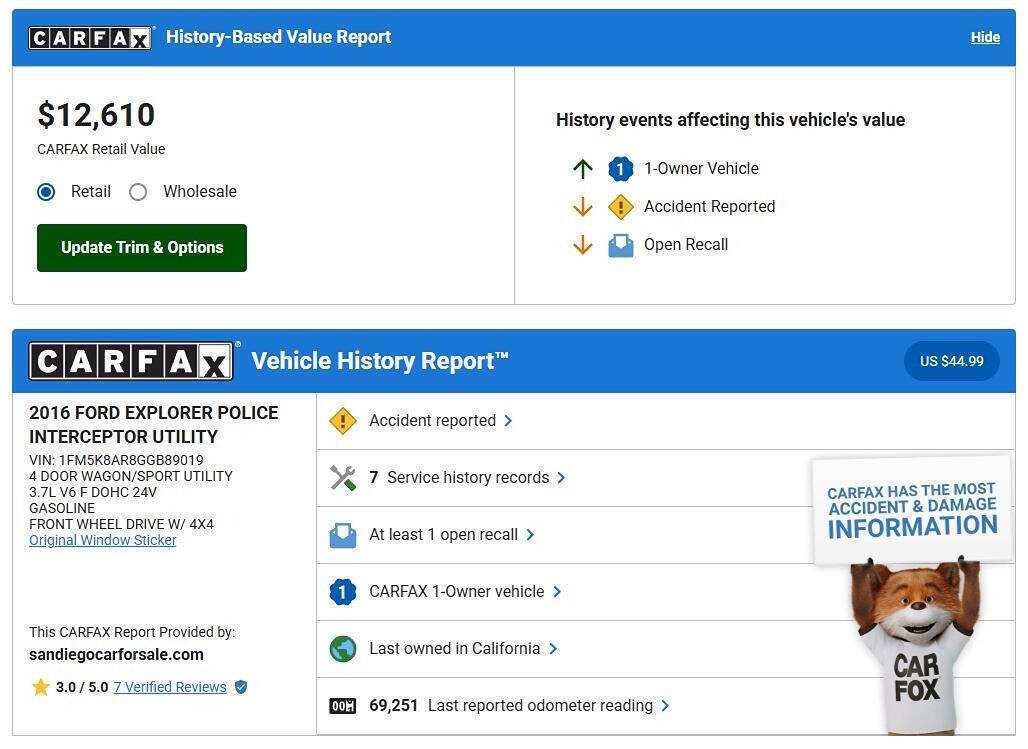1028x749 pixels.
Task: Select the Wholesale radio button
Action: coord(138,192)
